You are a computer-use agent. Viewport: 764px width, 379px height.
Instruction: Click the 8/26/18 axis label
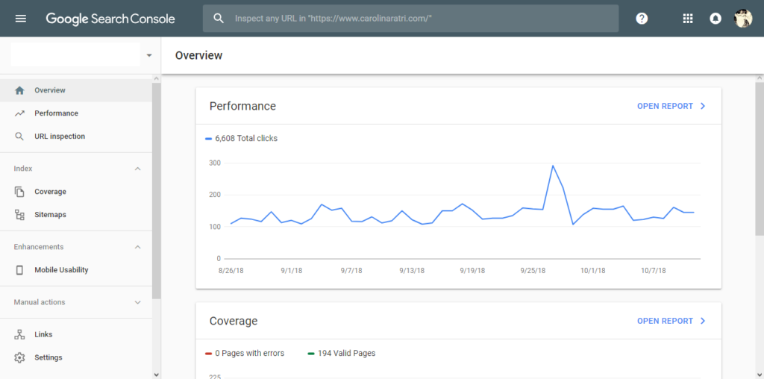230,270
